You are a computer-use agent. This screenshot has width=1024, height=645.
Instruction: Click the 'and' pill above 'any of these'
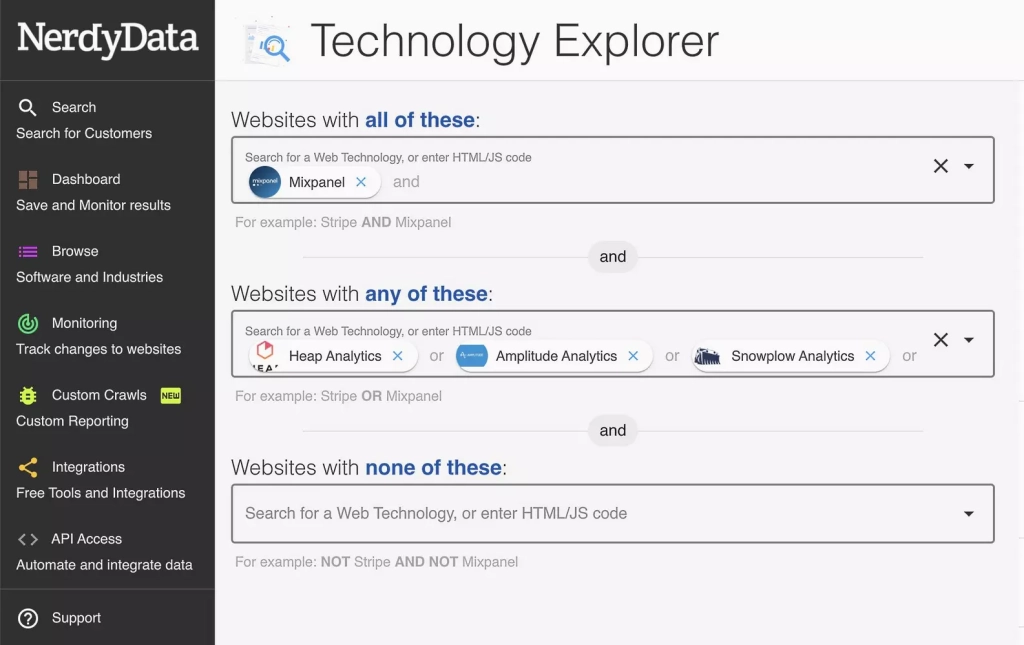[613, 257]
